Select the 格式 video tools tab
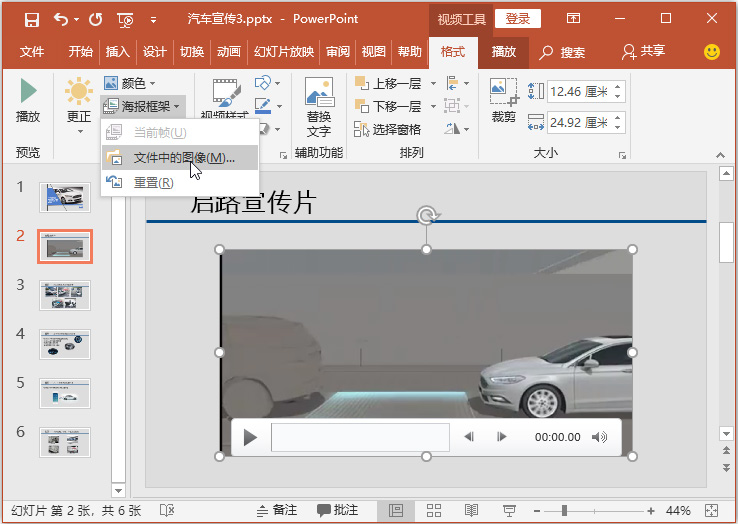 point(453,52)
